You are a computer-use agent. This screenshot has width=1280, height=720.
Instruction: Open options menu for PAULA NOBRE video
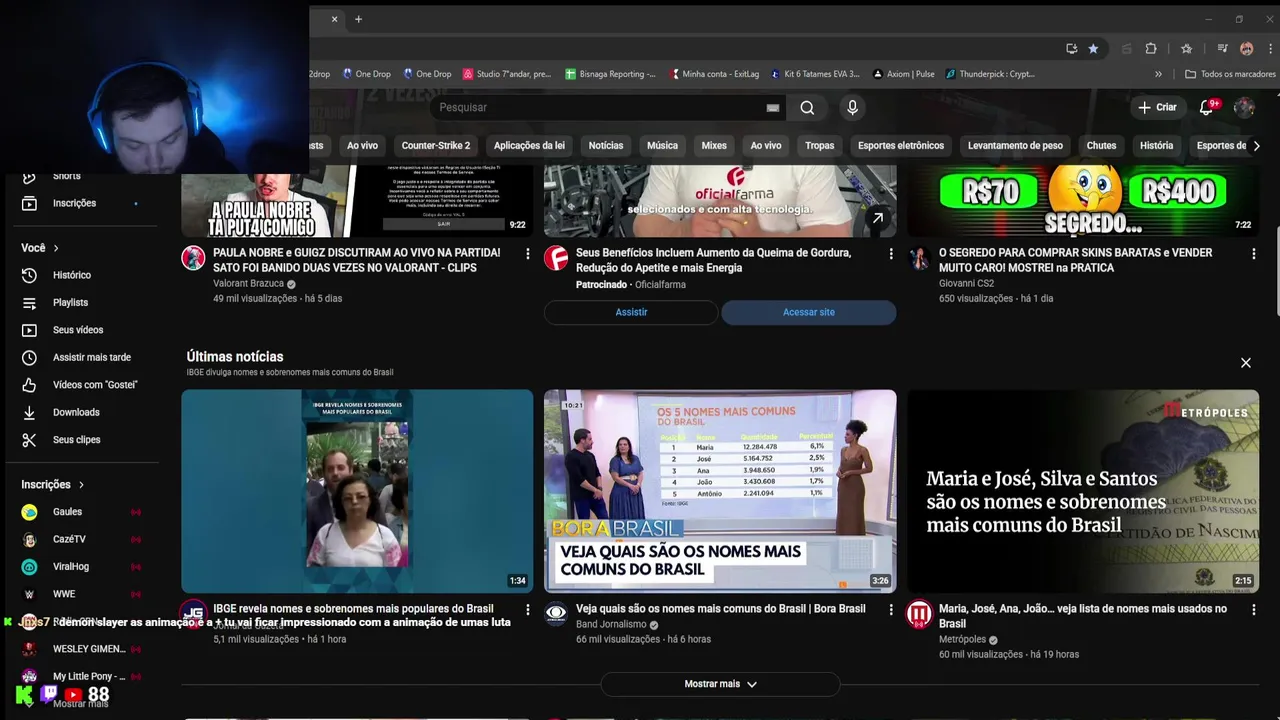coord(528,254)
